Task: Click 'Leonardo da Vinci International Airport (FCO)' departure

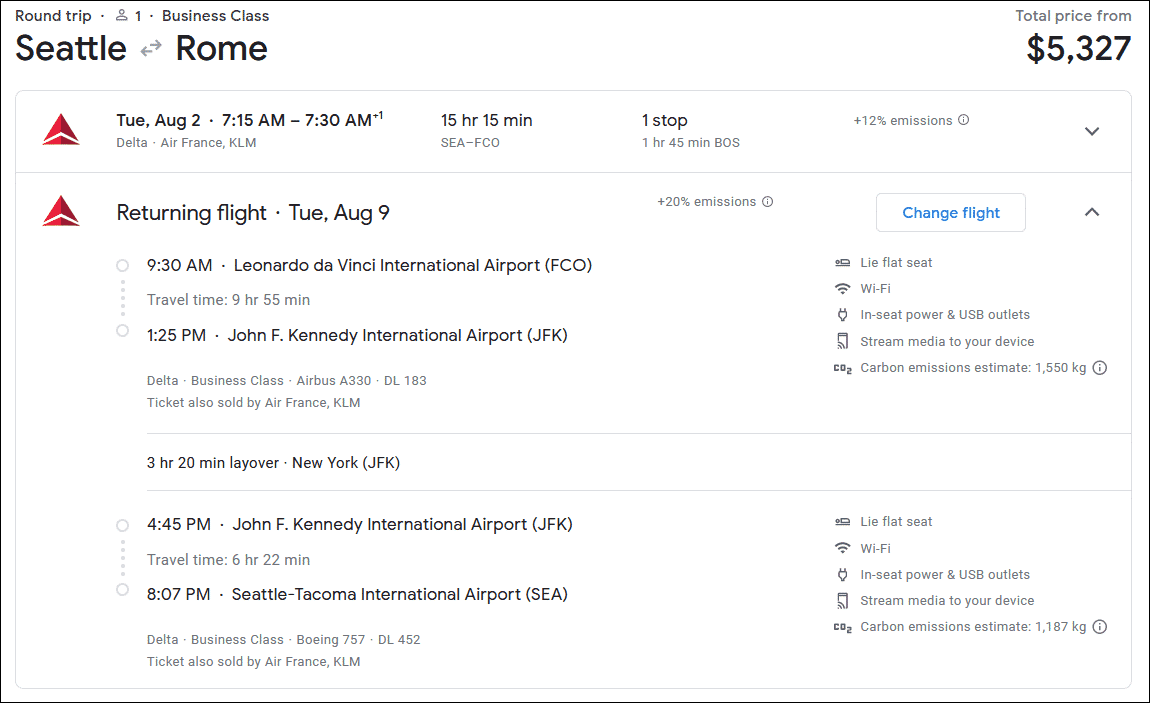Action: tap(413, 265)
